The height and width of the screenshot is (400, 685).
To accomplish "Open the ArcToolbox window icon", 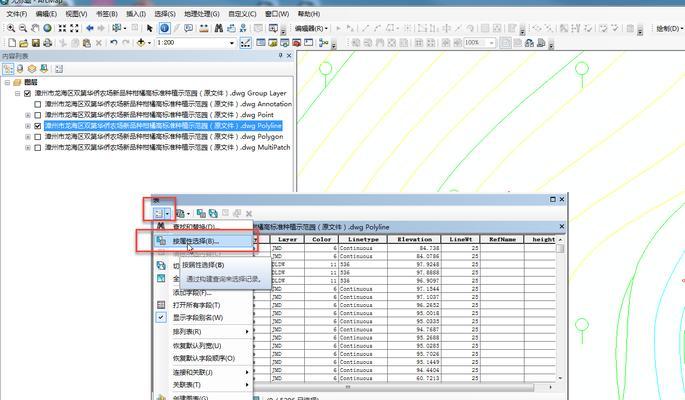I will (297, 43).
